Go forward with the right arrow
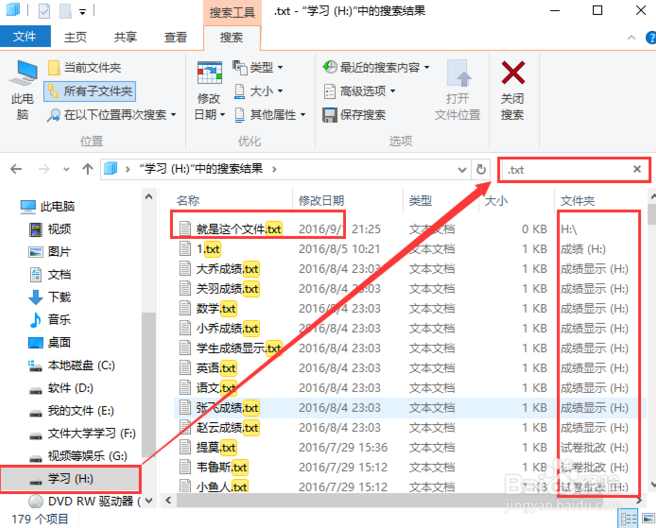Screen dimensions: 656x528 coord(44,169)
